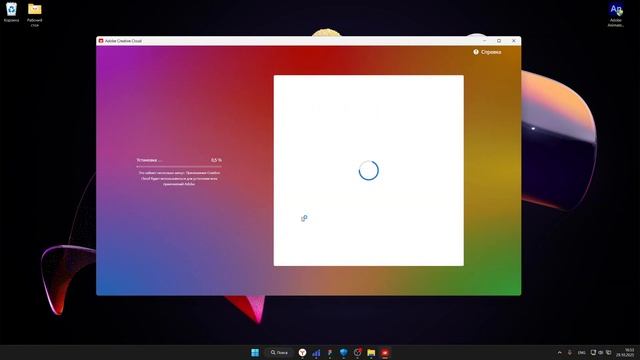The height and width of the screenshot is (360, 640).
Task: Open volume control in system tray
Action: tap(601, 352)
